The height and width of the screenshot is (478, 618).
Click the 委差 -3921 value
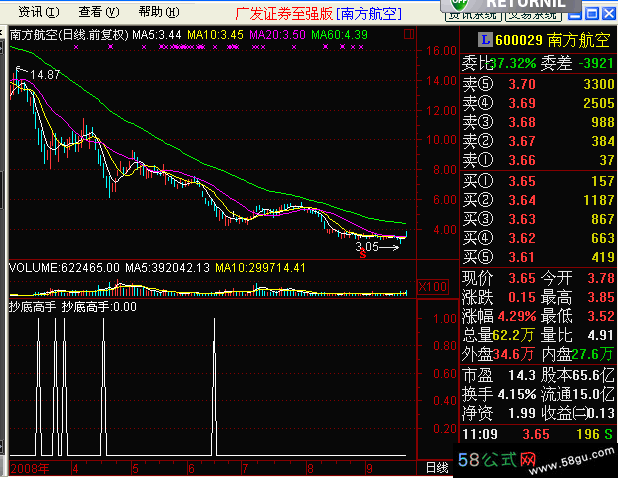(x=596, y=63)
